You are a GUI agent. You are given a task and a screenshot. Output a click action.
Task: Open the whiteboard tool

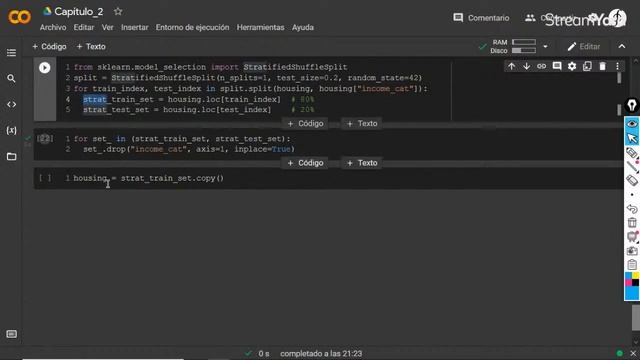[x=632, y=237]
